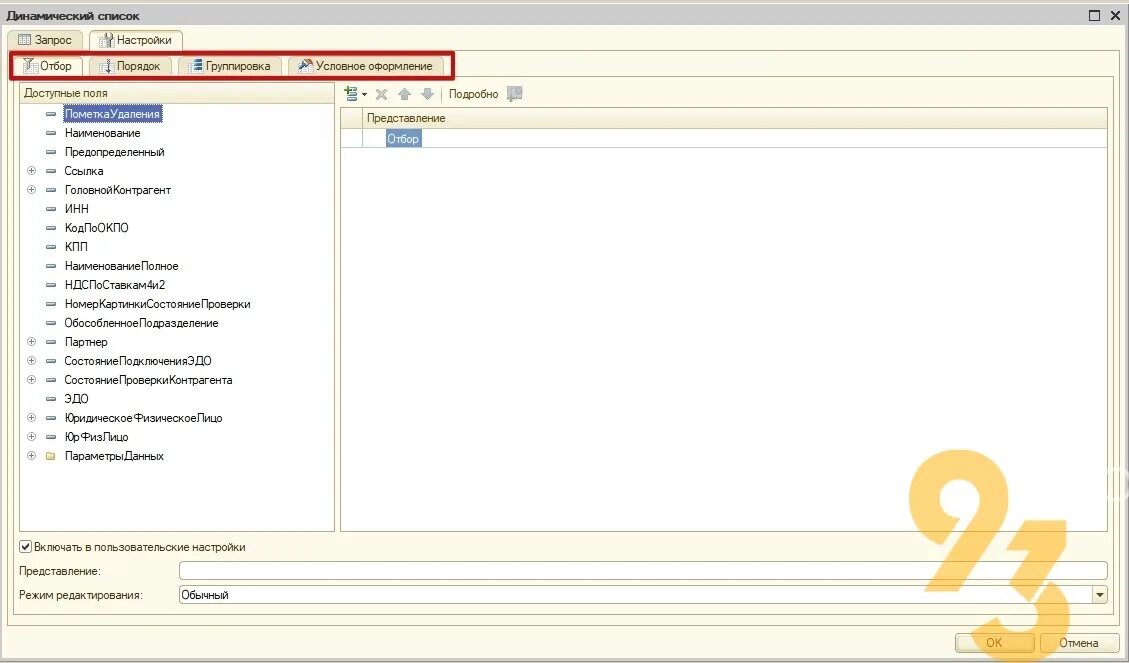Open the Условное оформление tab

366,66
